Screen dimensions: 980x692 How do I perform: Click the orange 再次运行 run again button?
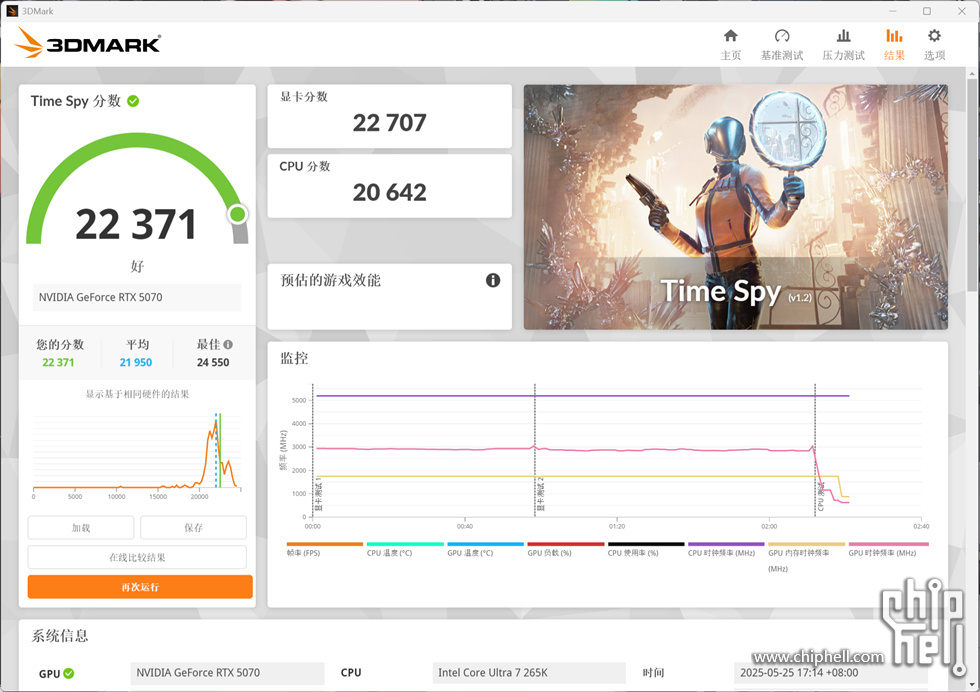click(140, 587)
